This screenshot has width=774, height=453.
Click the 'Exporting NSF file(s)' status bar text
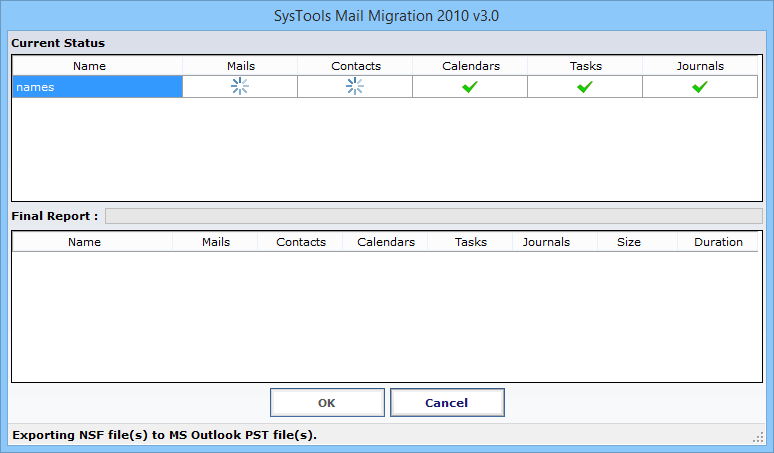coord(164,435)
